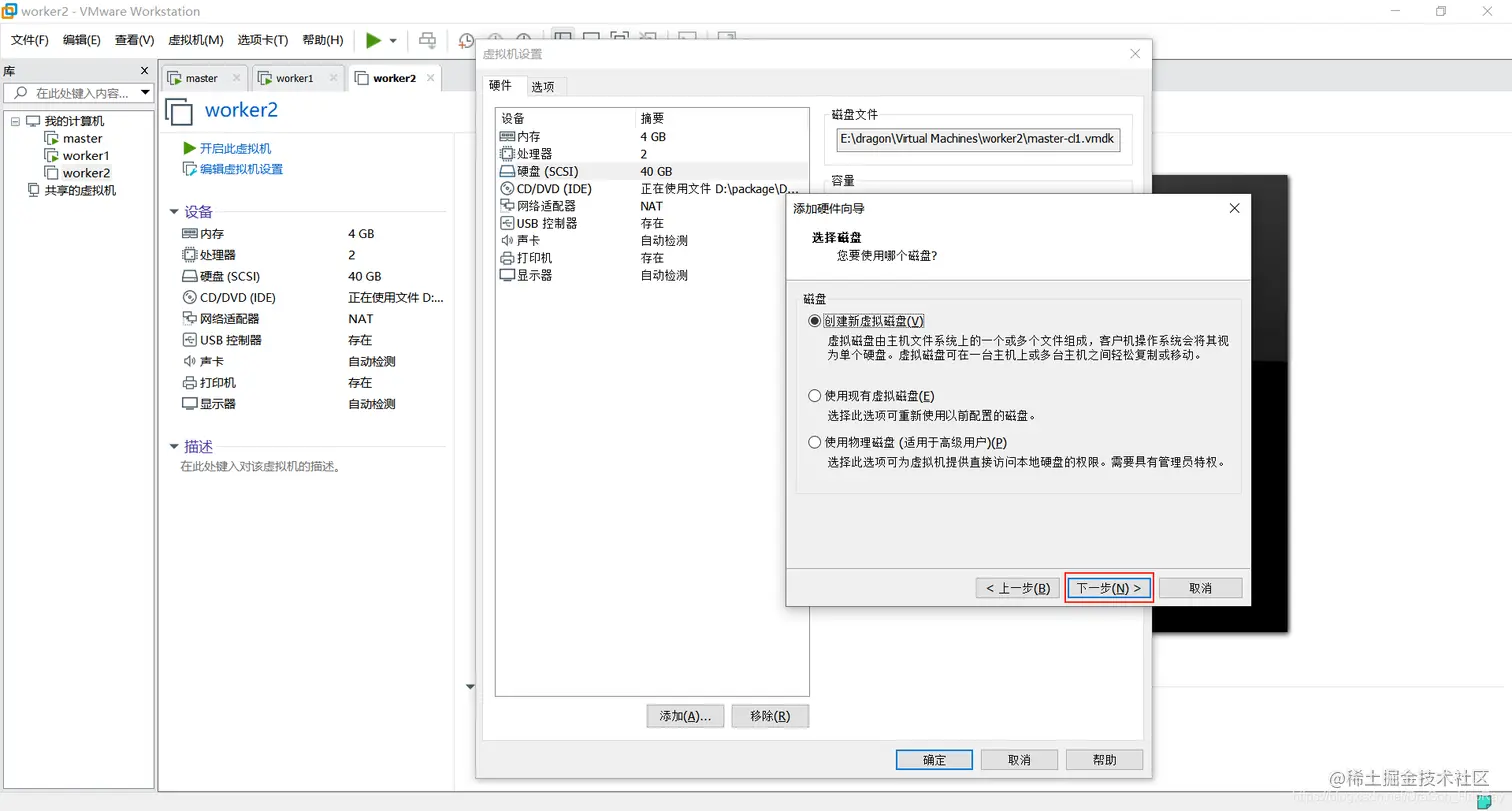Click 硬盘 (SCSI) icon in worker2 device summary

pos(190,276)
